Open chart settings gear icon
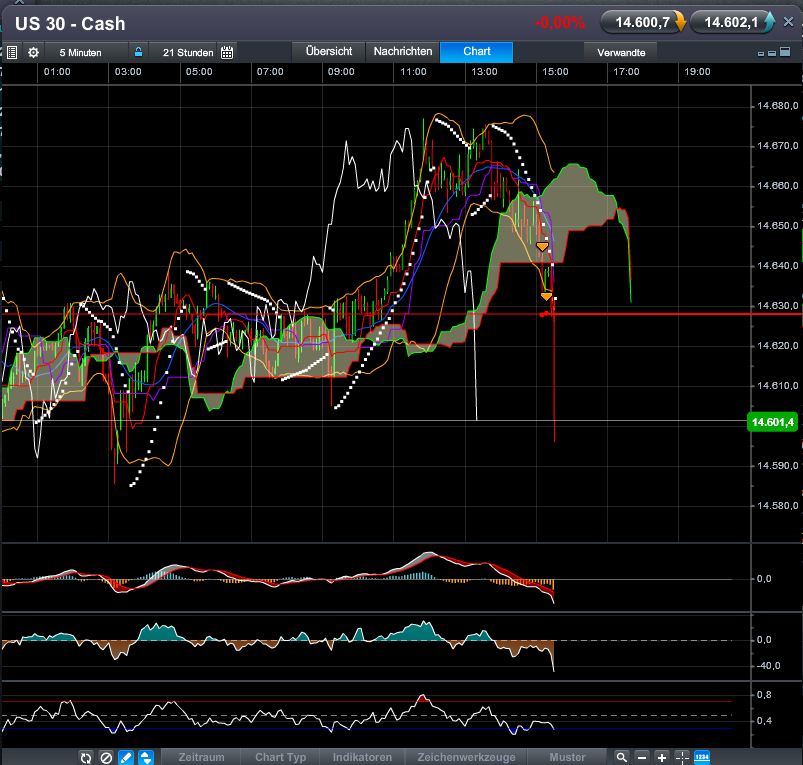 [x=33, y=52]
